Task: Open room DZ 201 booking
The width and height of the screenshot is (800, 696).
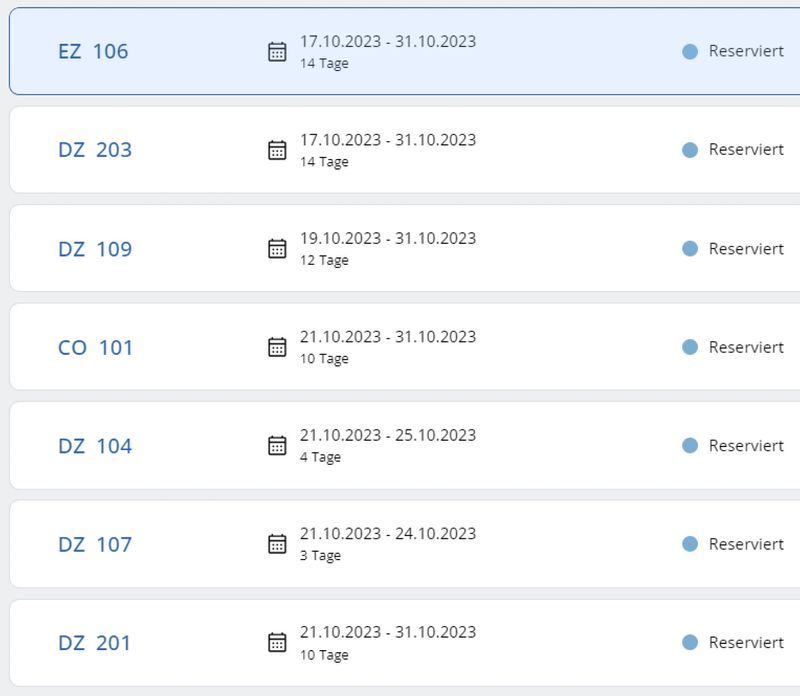Action: click(95, 643)
